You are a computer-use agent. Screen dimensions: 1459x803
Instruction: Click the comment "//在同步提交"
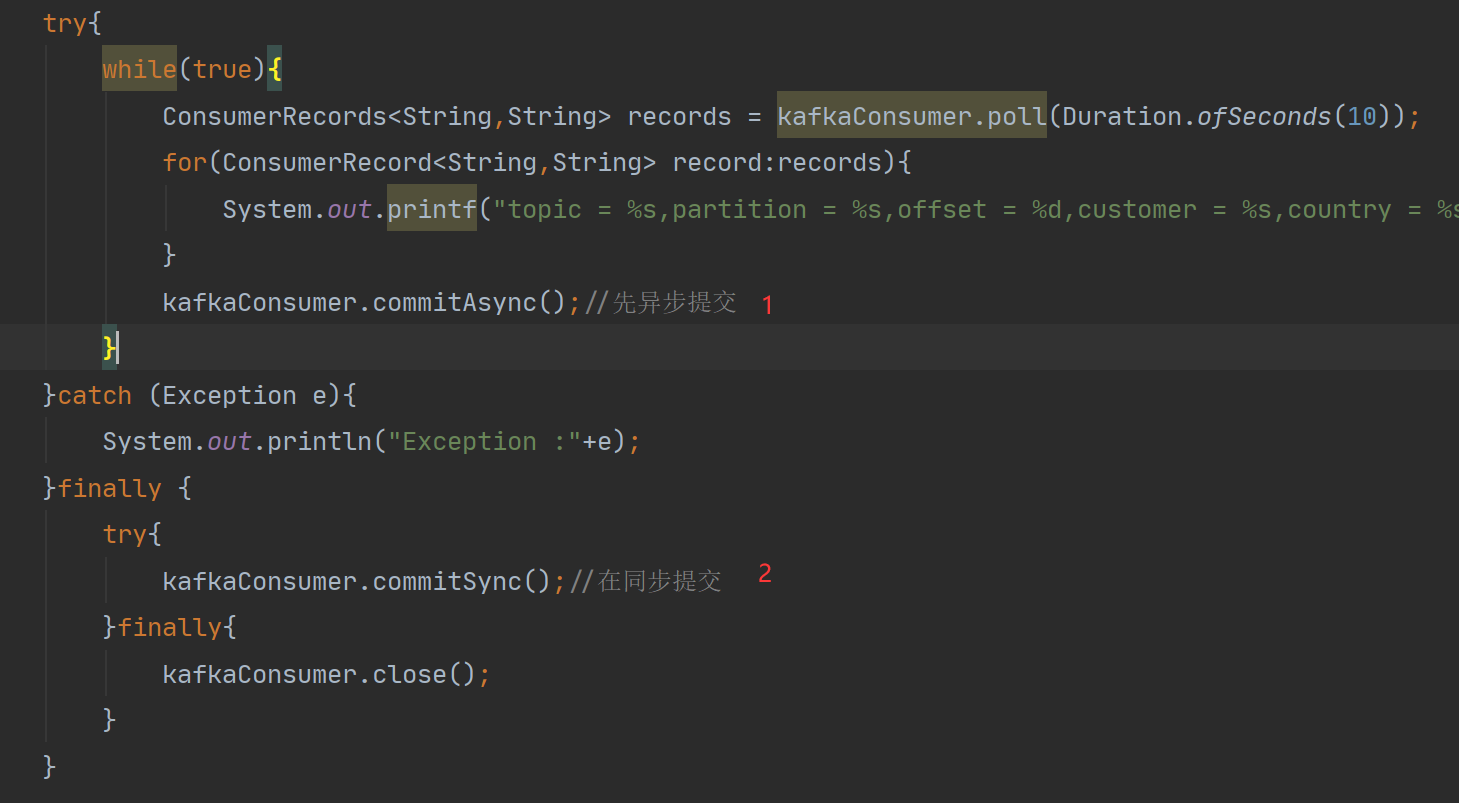[x=646, y=581]
